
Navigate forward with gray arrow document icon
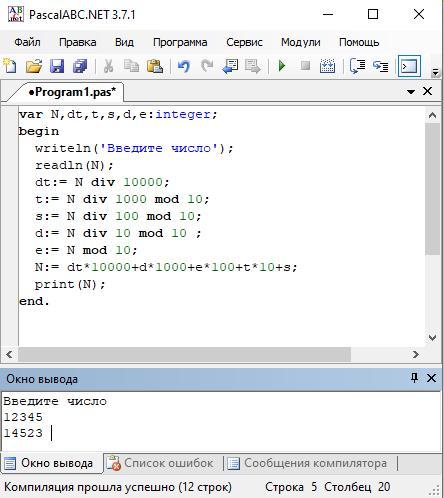[253, 66]
